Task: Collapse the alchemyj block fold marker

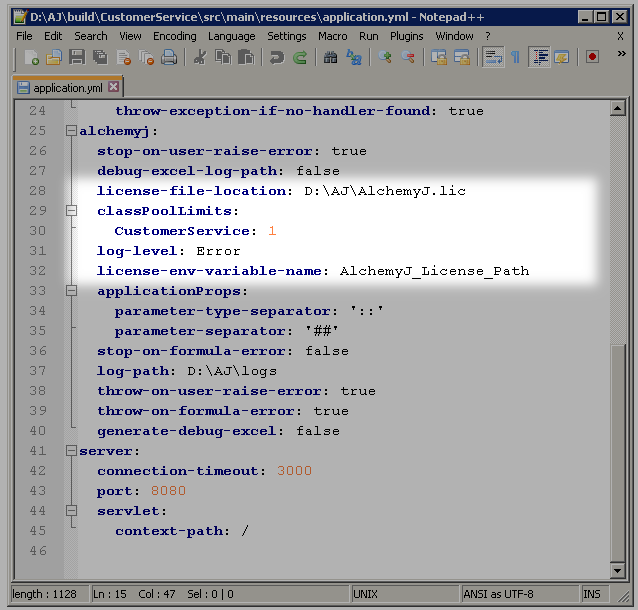Action: coord(70,131)
